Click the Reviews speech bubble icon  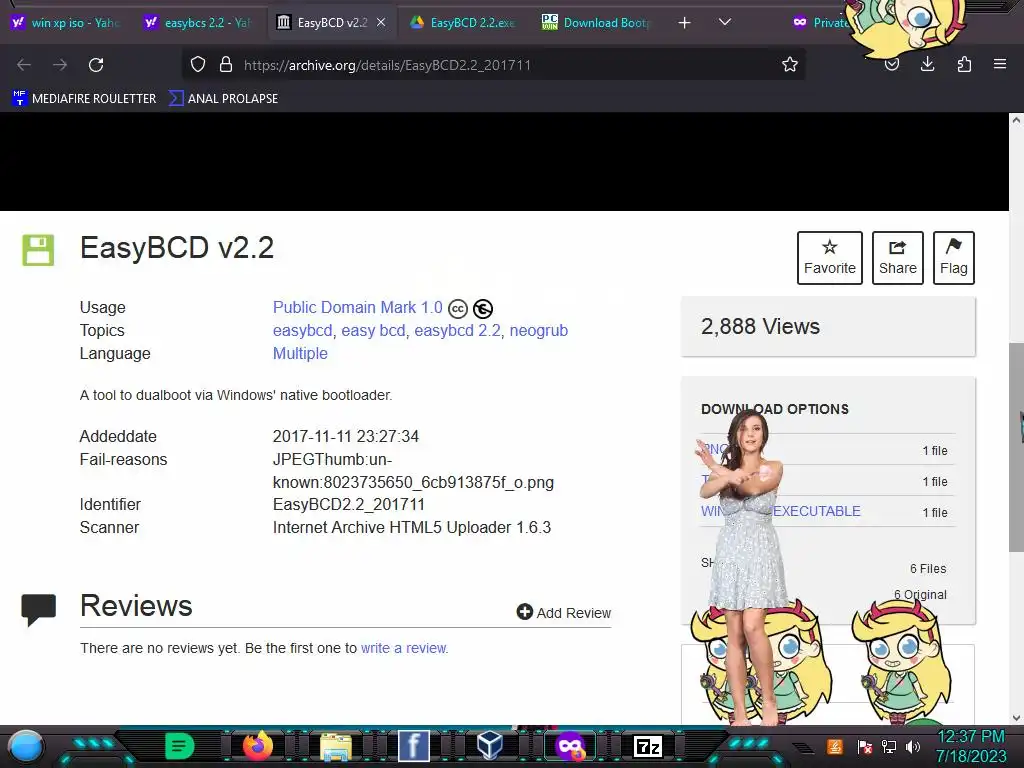[39, 609]
